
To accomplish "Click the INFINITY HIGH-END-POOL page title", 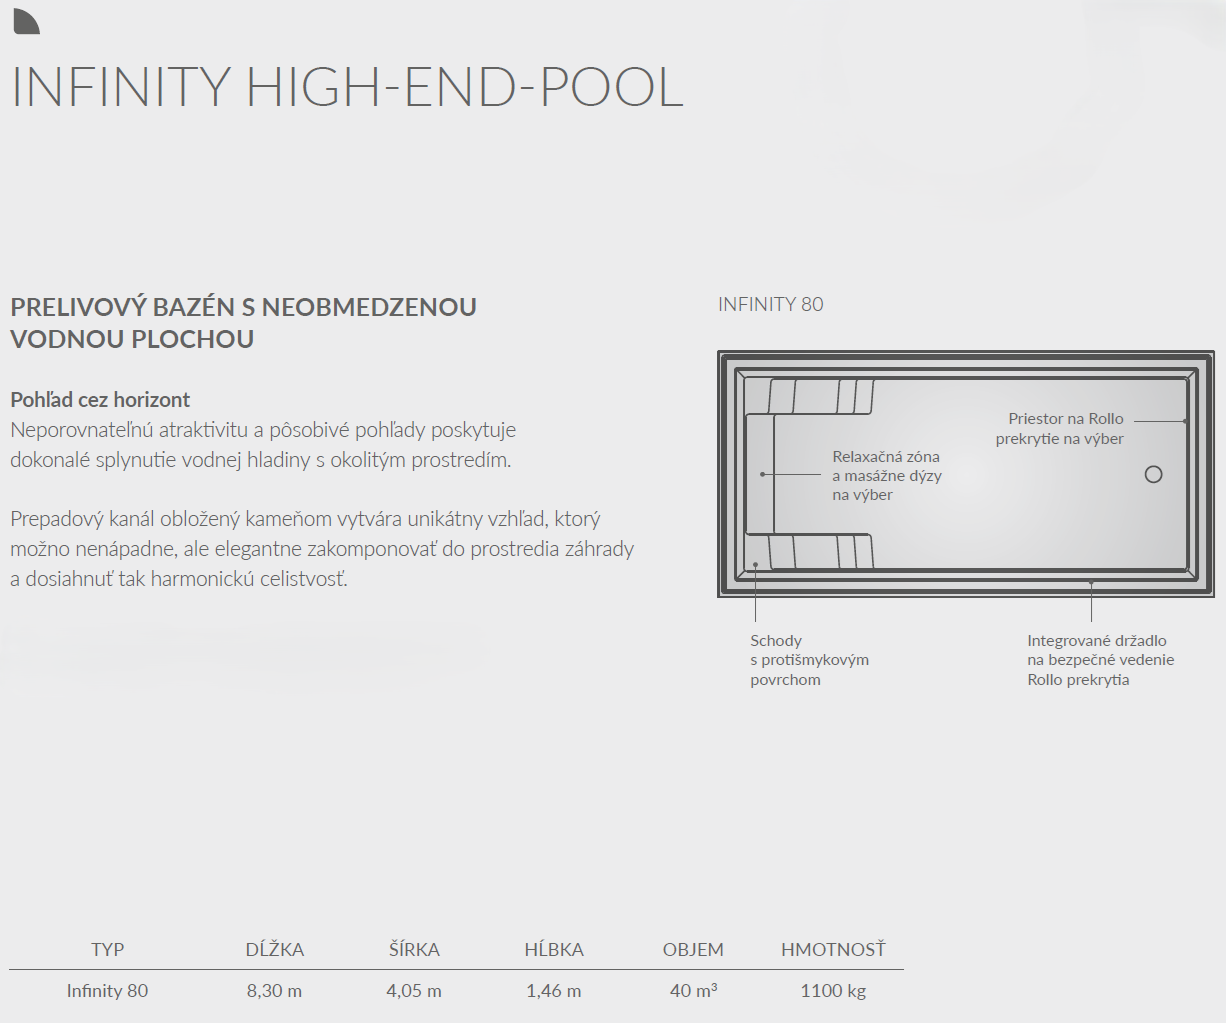I will 347,87.
